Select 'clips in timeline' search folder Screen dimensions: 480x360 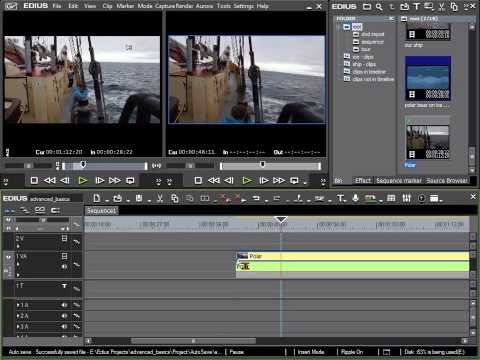tap(369, 72)
